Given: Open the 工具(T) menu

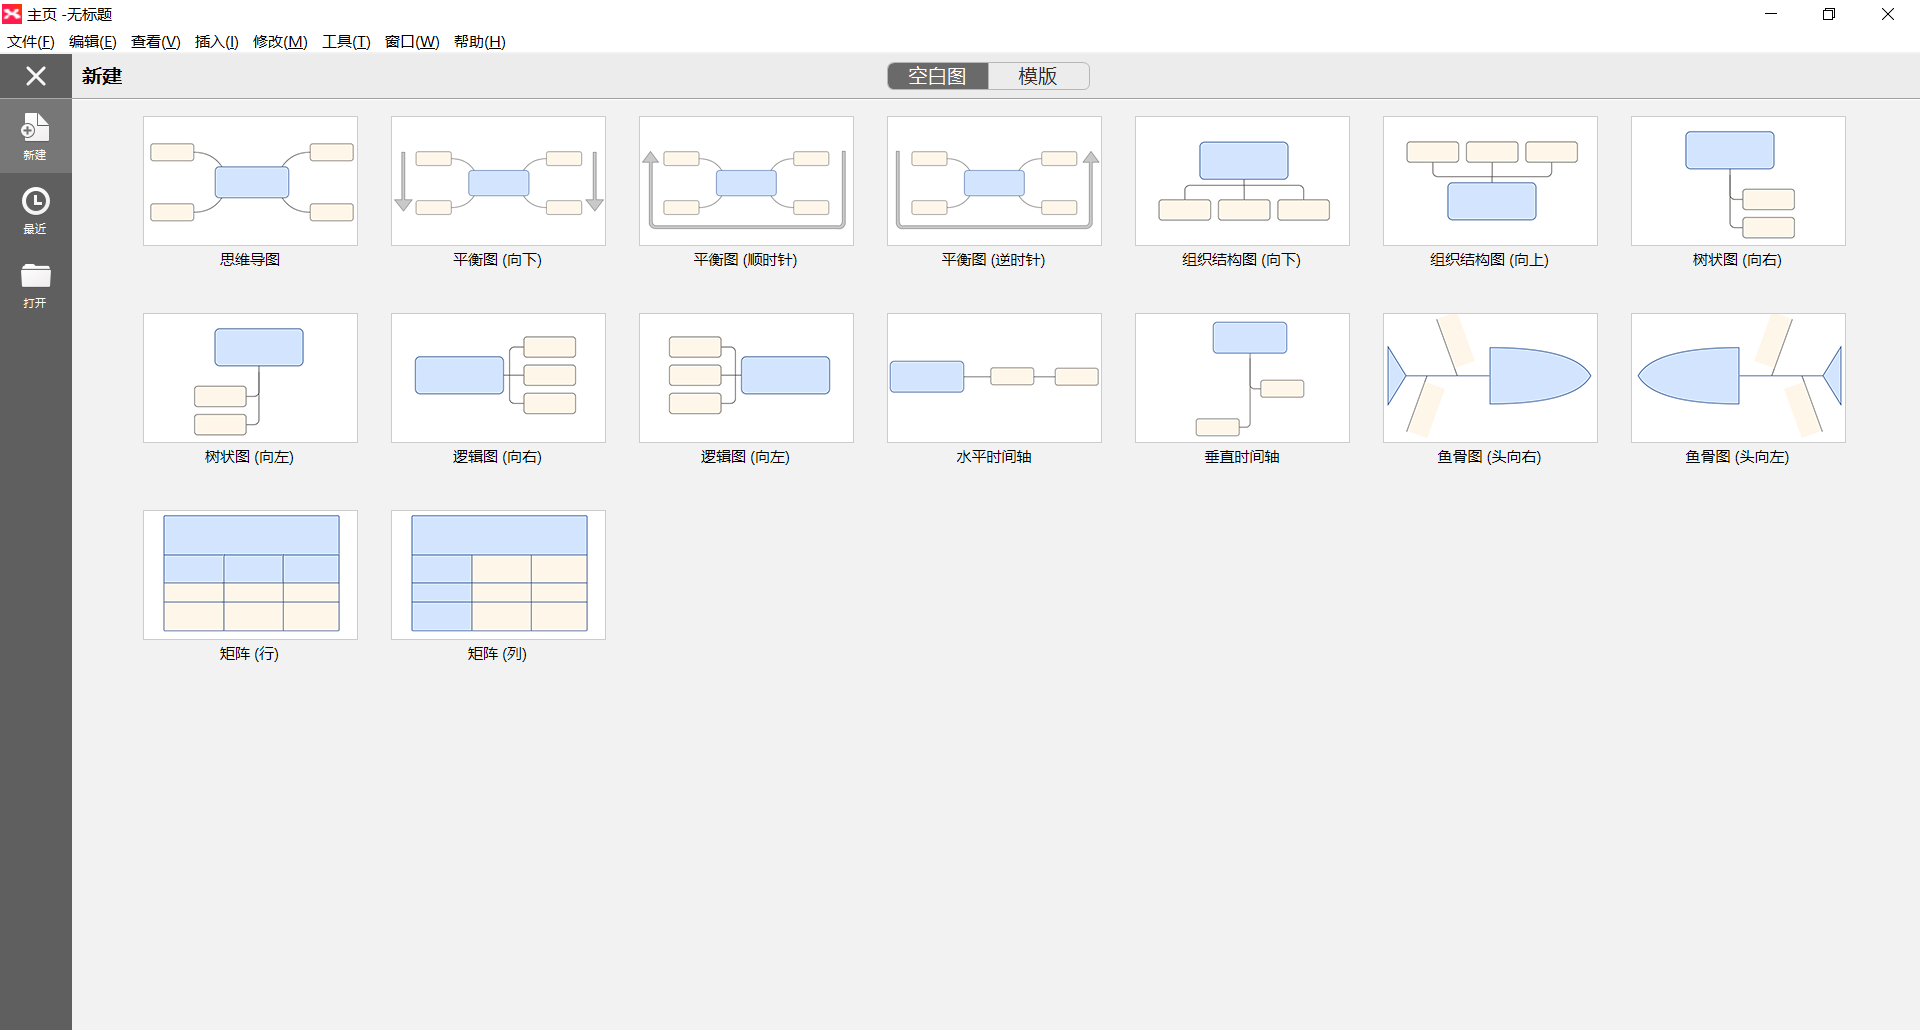Looking at the screenshot, I should coord(346,42).
